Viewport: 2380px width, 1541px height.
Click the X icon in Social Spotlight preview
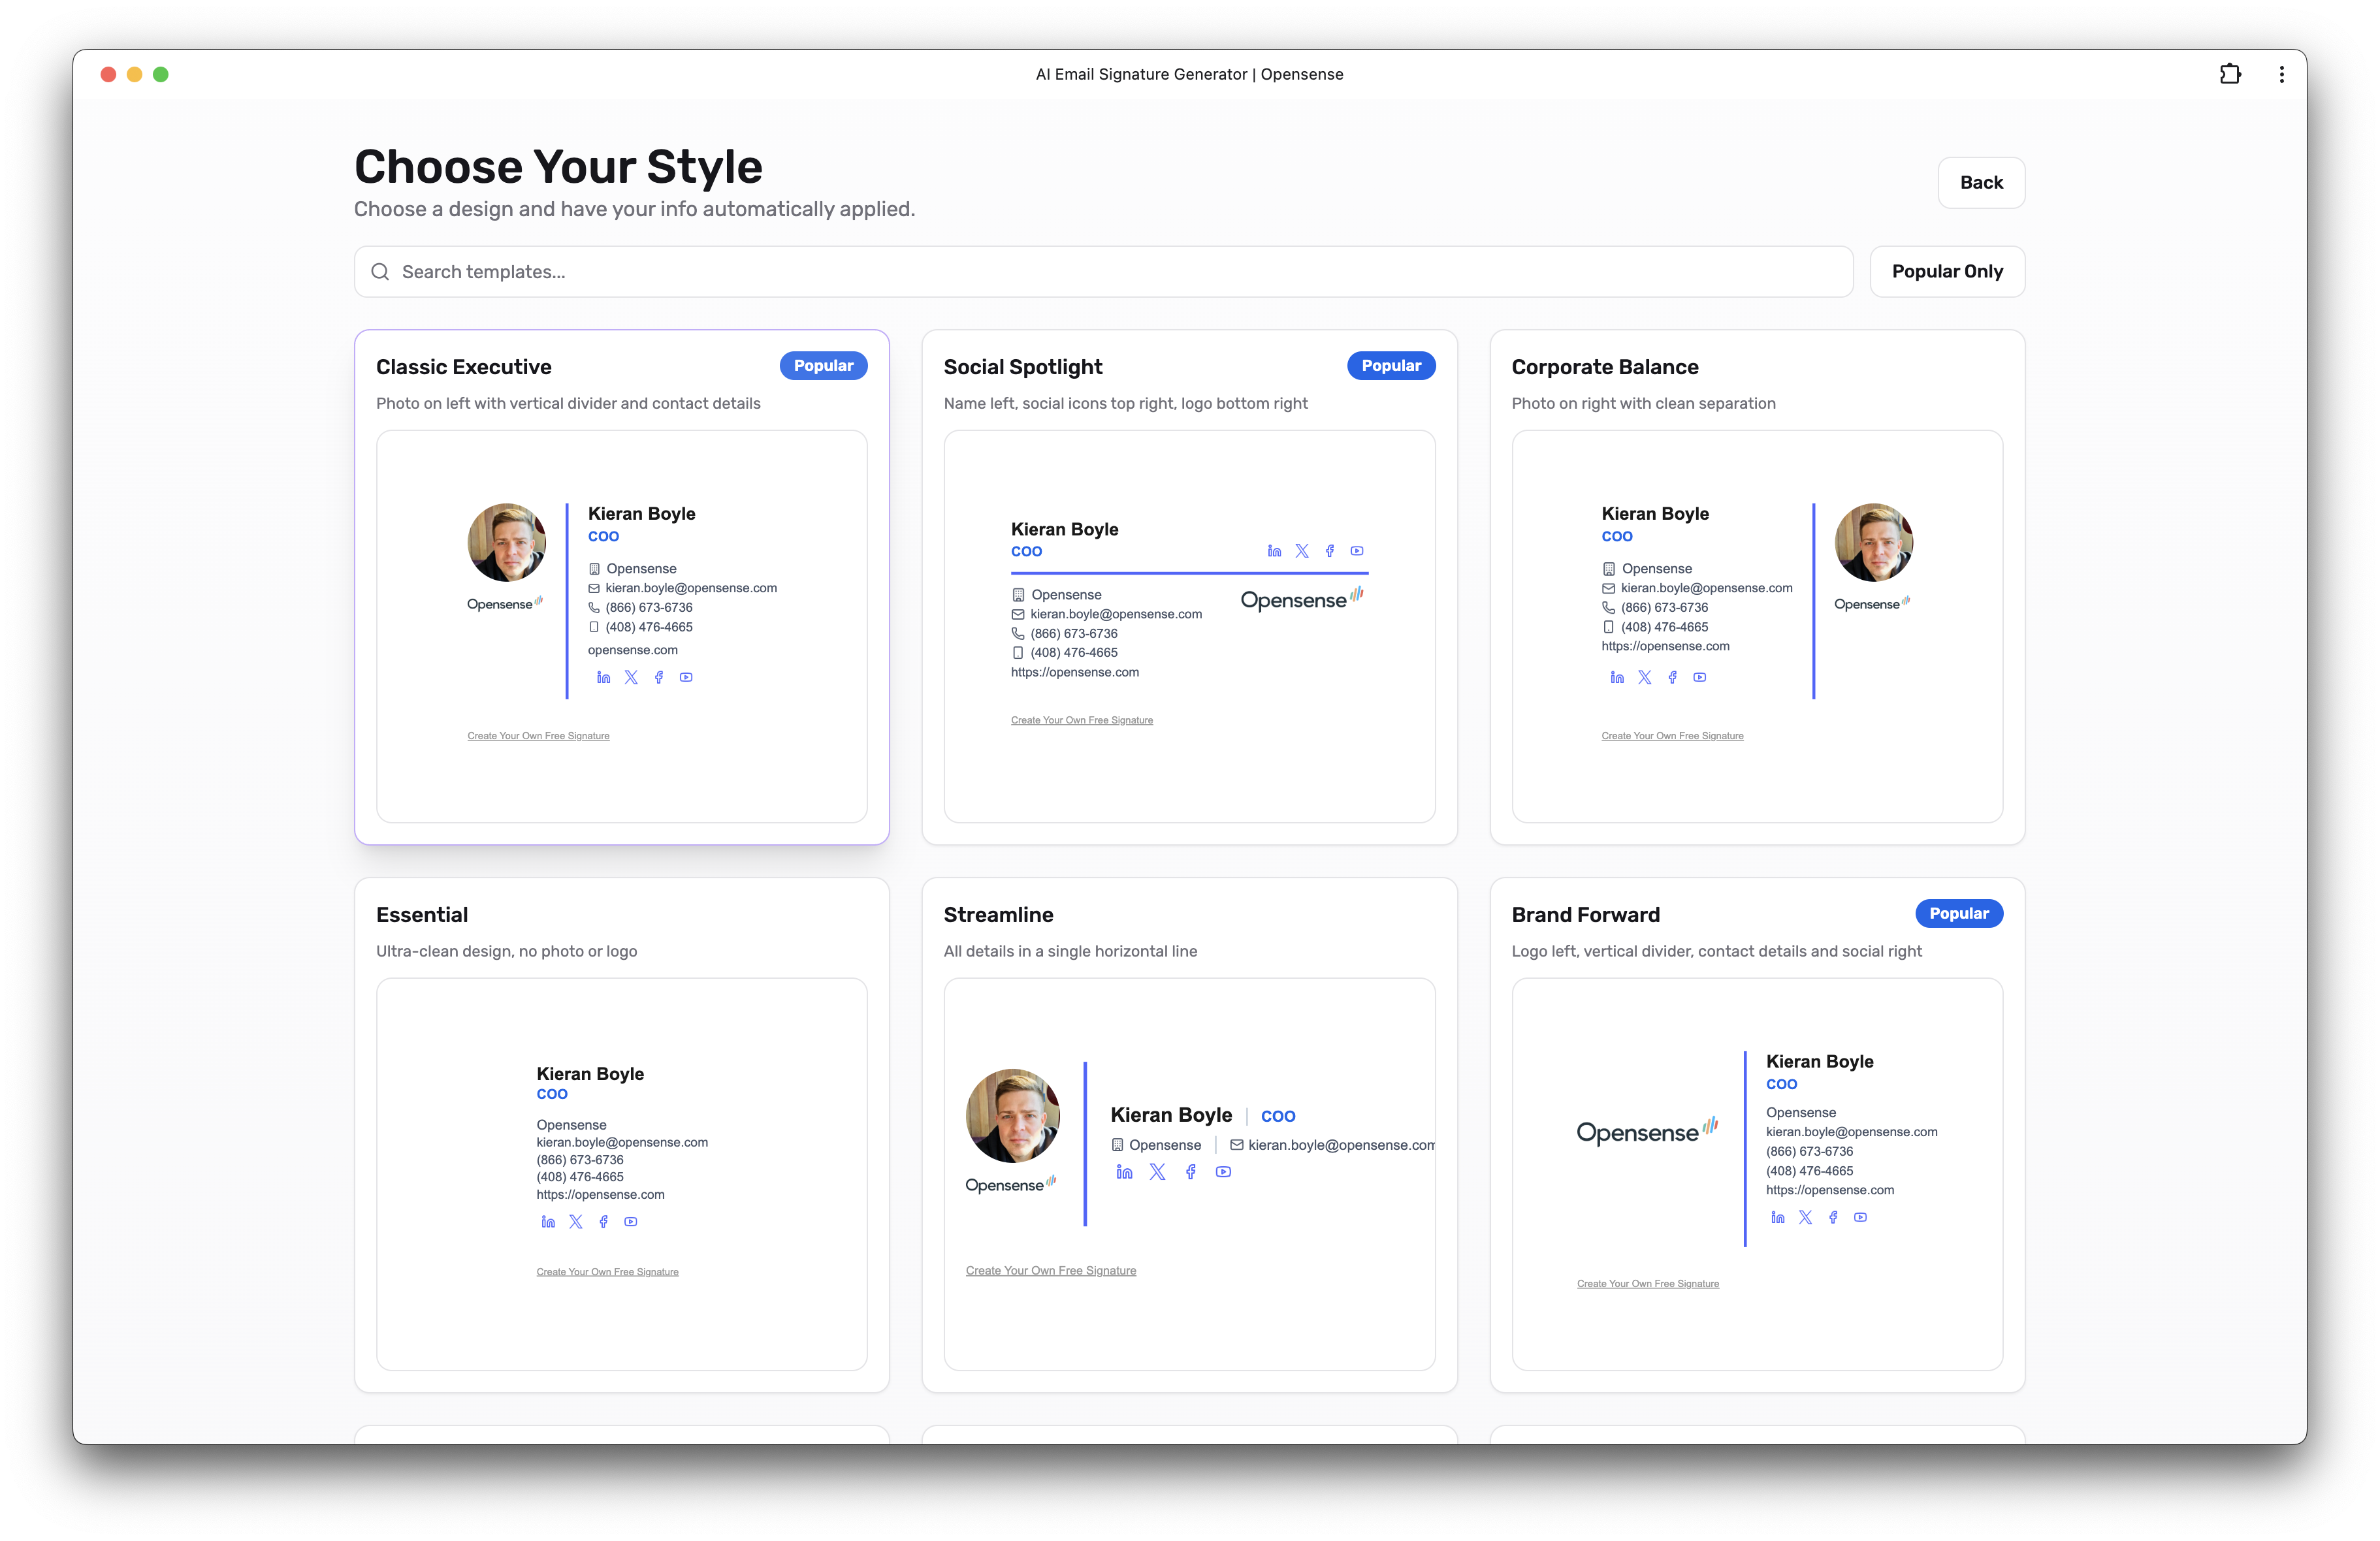point(1302,550)
